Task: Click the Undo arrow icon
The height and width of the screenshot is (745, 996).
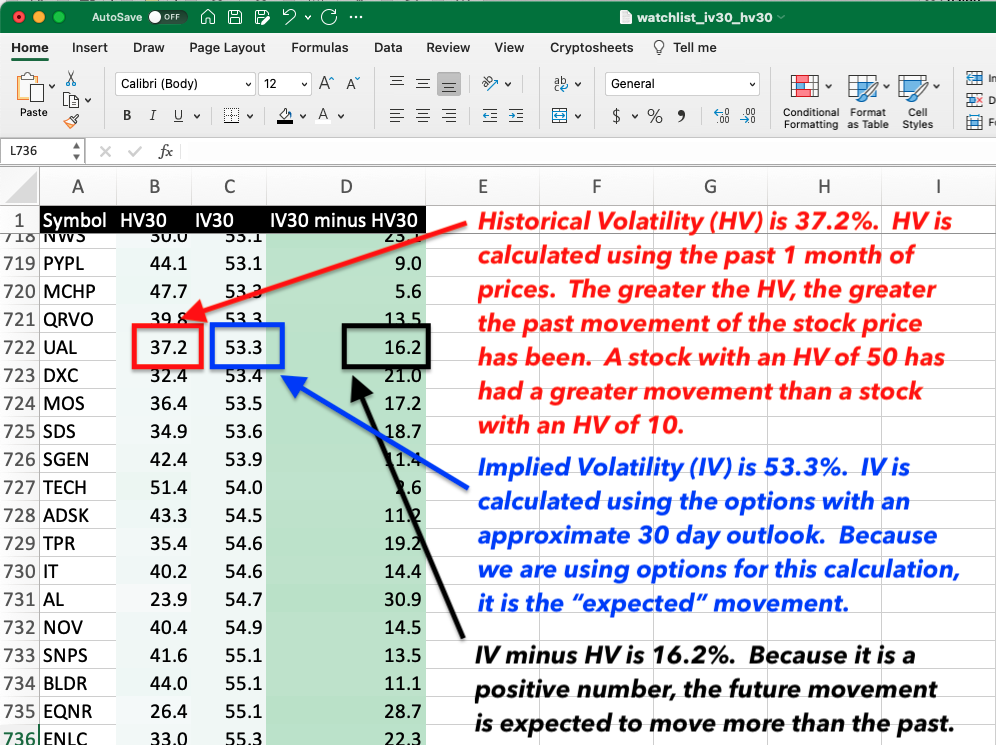Action: pyautogui.click(x=289, y=18)
